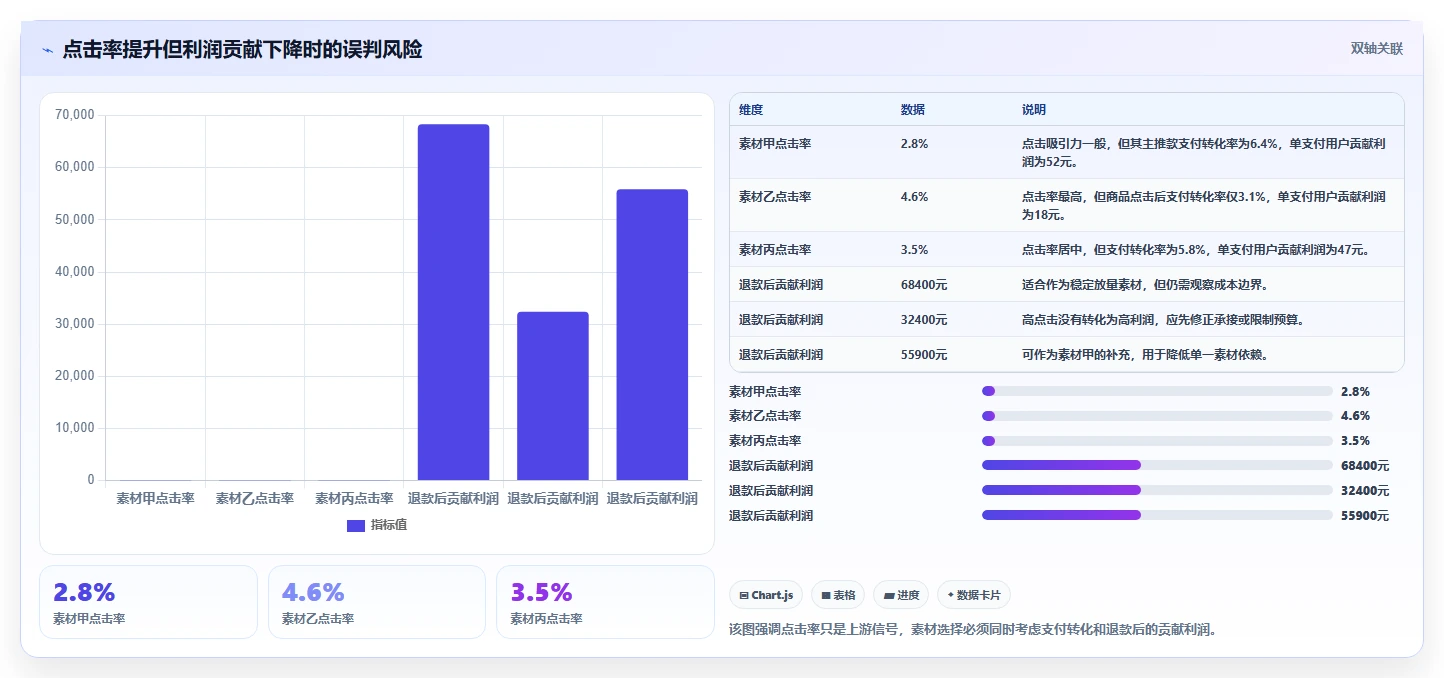The width and height of the screenshot is (1444, 678).
Task: Click the shortest purple bar in chart
Action: (x=552, y=396)
